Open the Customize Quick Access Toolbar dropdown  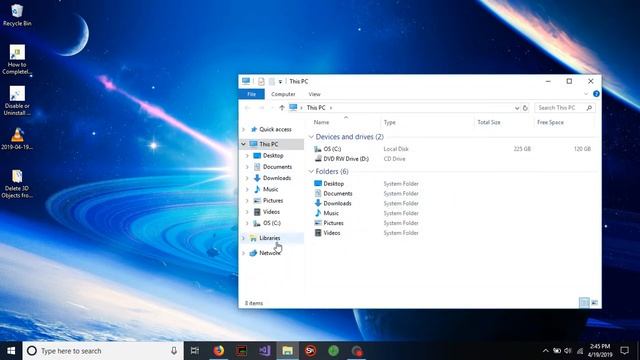pyautogui.click(x=280, y=82)
